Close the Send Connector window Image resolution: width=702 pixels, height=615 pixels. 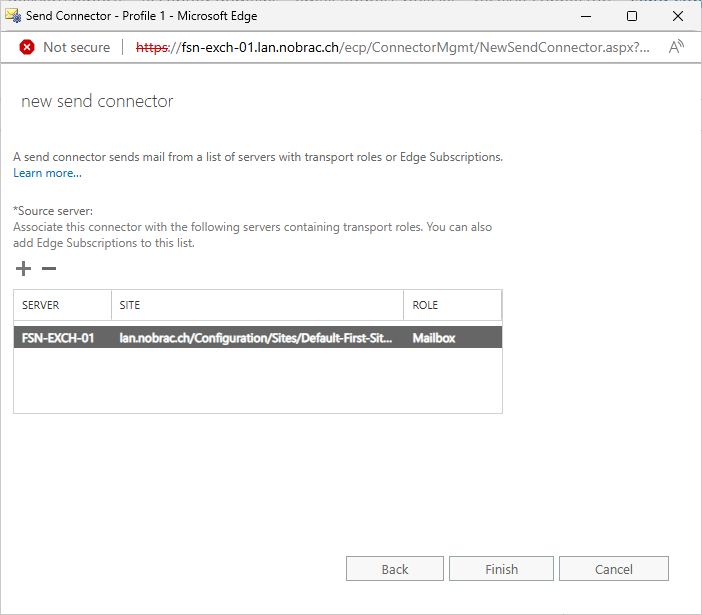pyautogui.click(x=678, y=16)
